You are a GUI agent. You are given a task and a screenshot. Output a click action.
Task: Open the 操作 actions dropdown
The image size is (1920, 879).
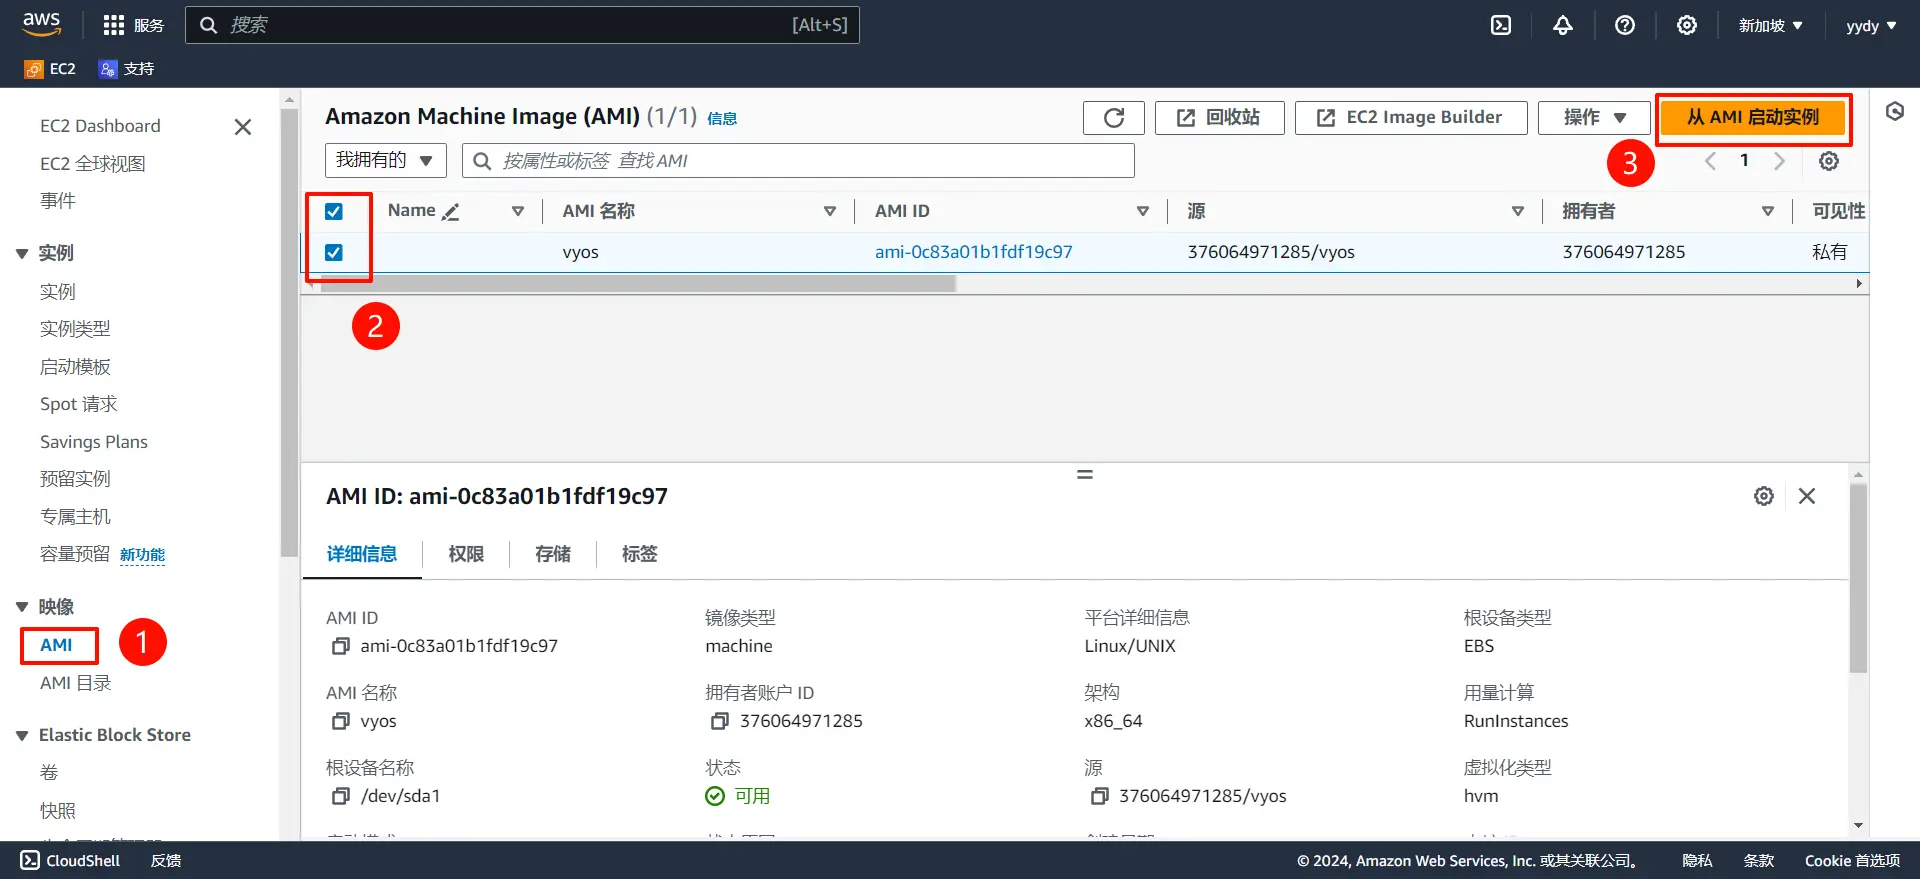1594,118
